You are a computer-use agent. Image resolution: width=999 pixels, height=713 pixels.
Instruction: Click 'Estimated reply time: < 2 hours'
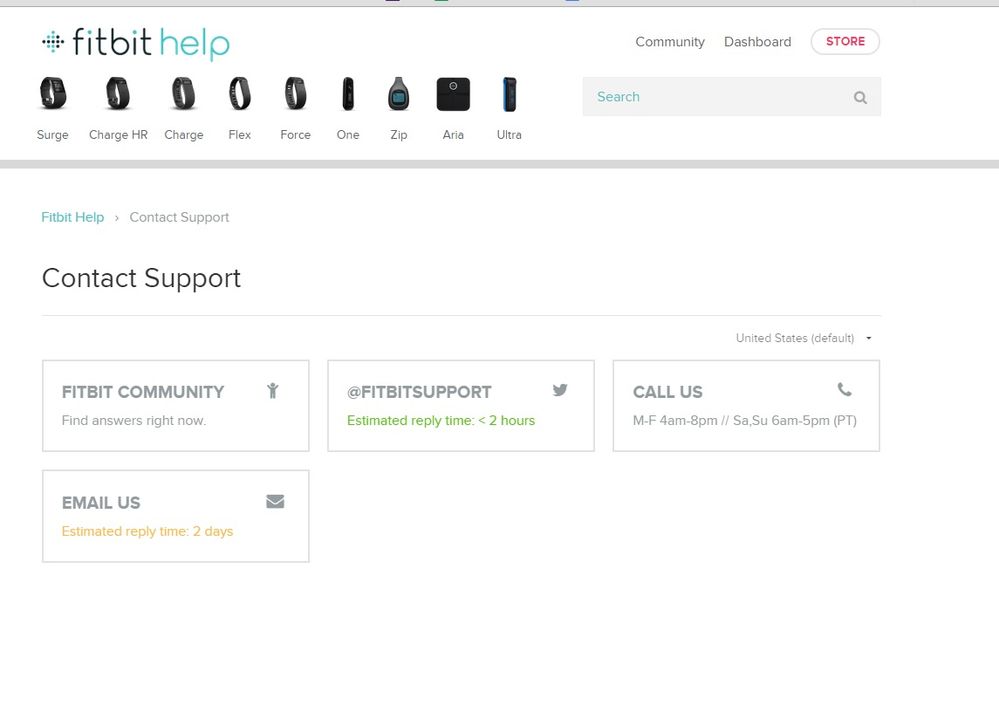click(x=441, y=421)
